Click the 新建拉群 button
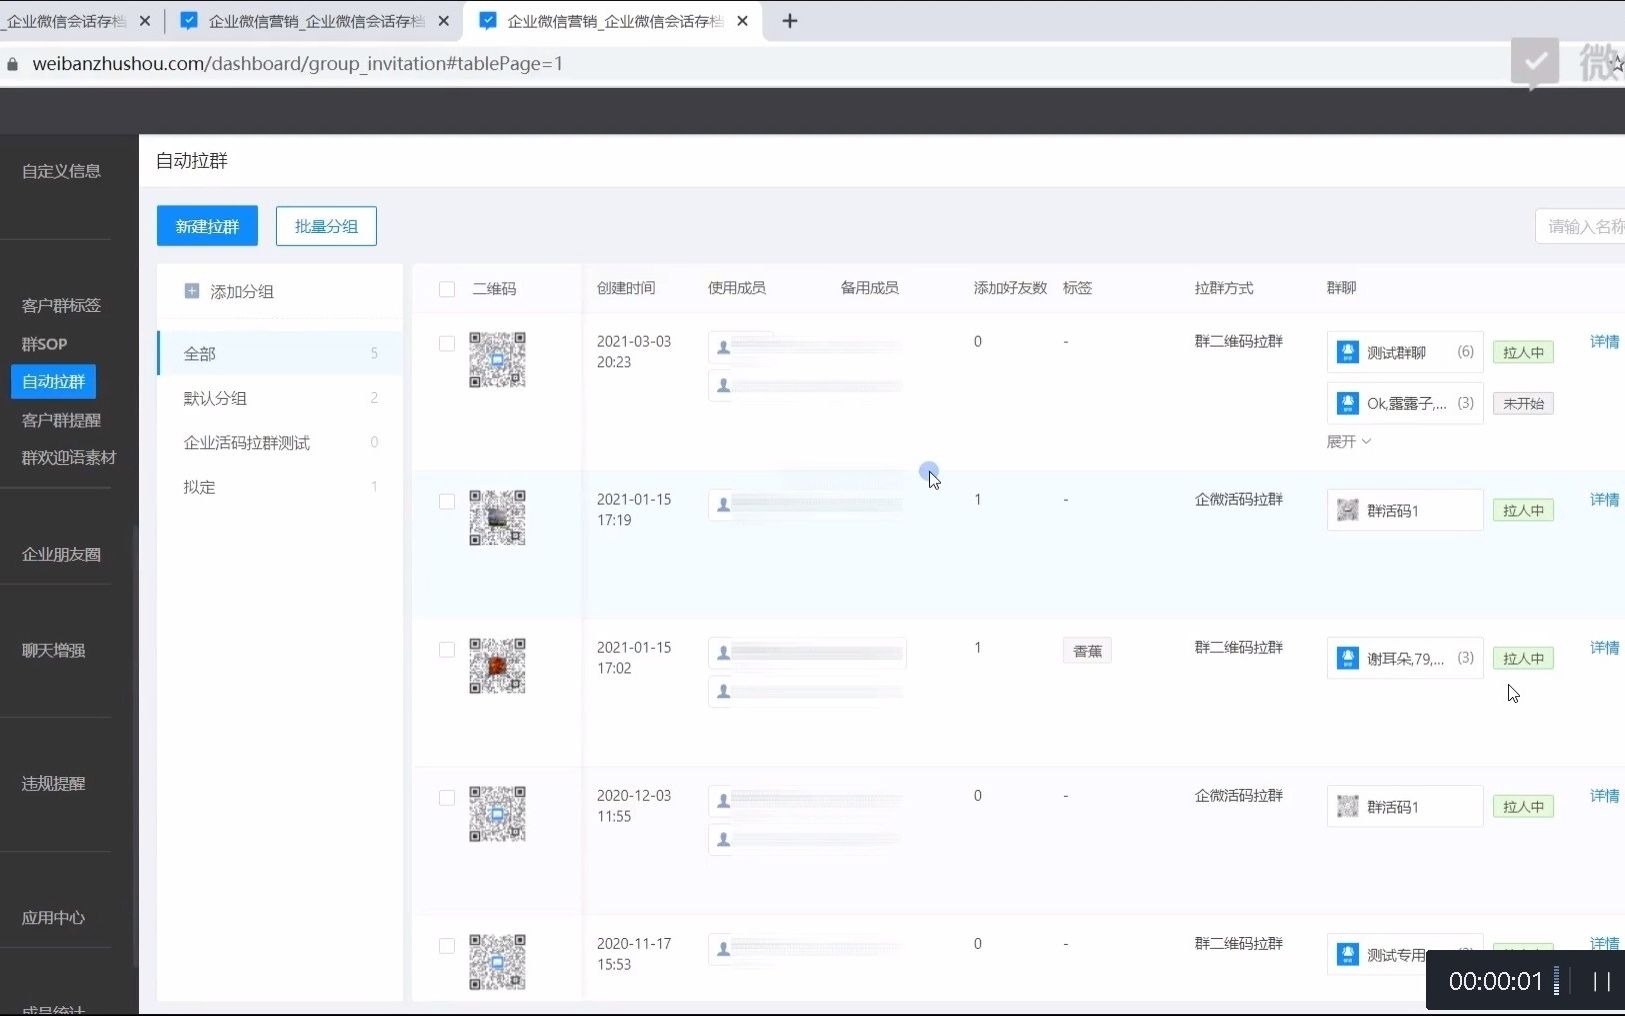 [207, 226]
